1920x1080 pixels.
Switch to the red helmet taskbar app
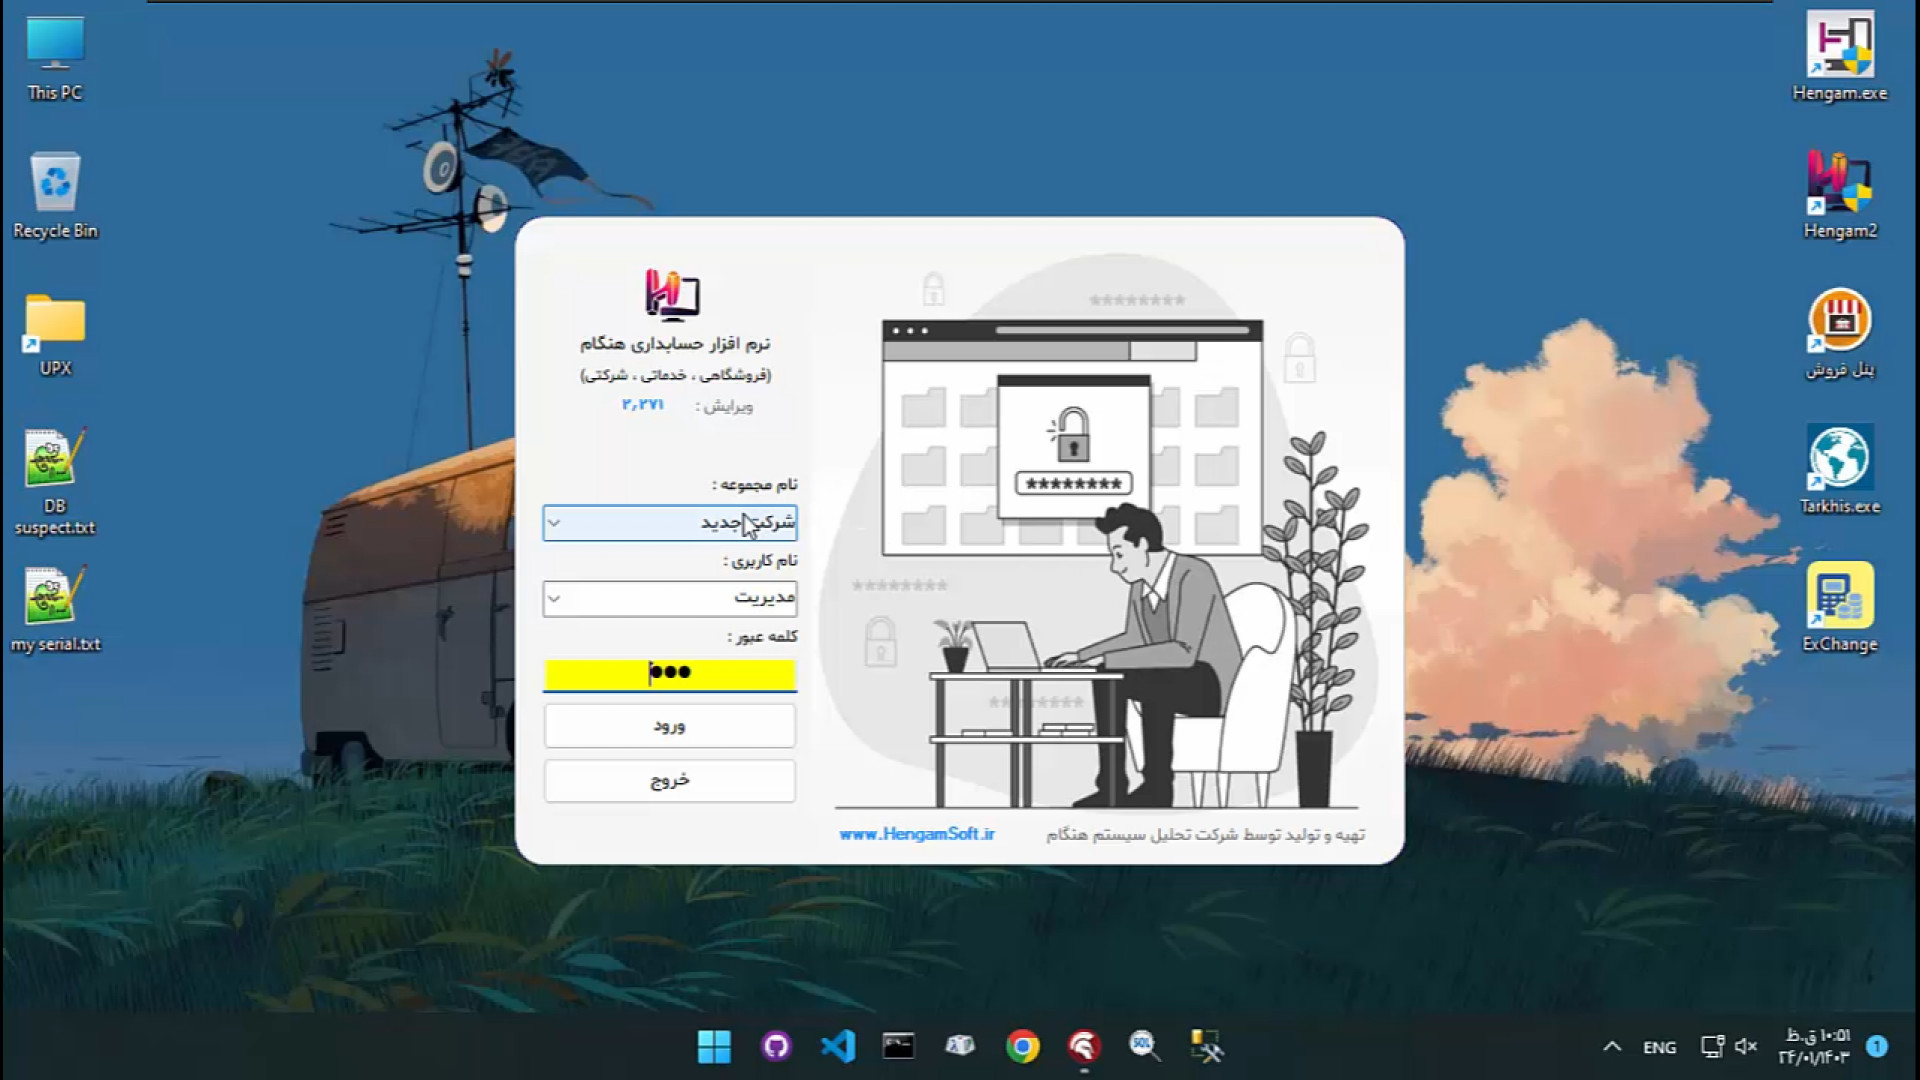(1084, 1047)
